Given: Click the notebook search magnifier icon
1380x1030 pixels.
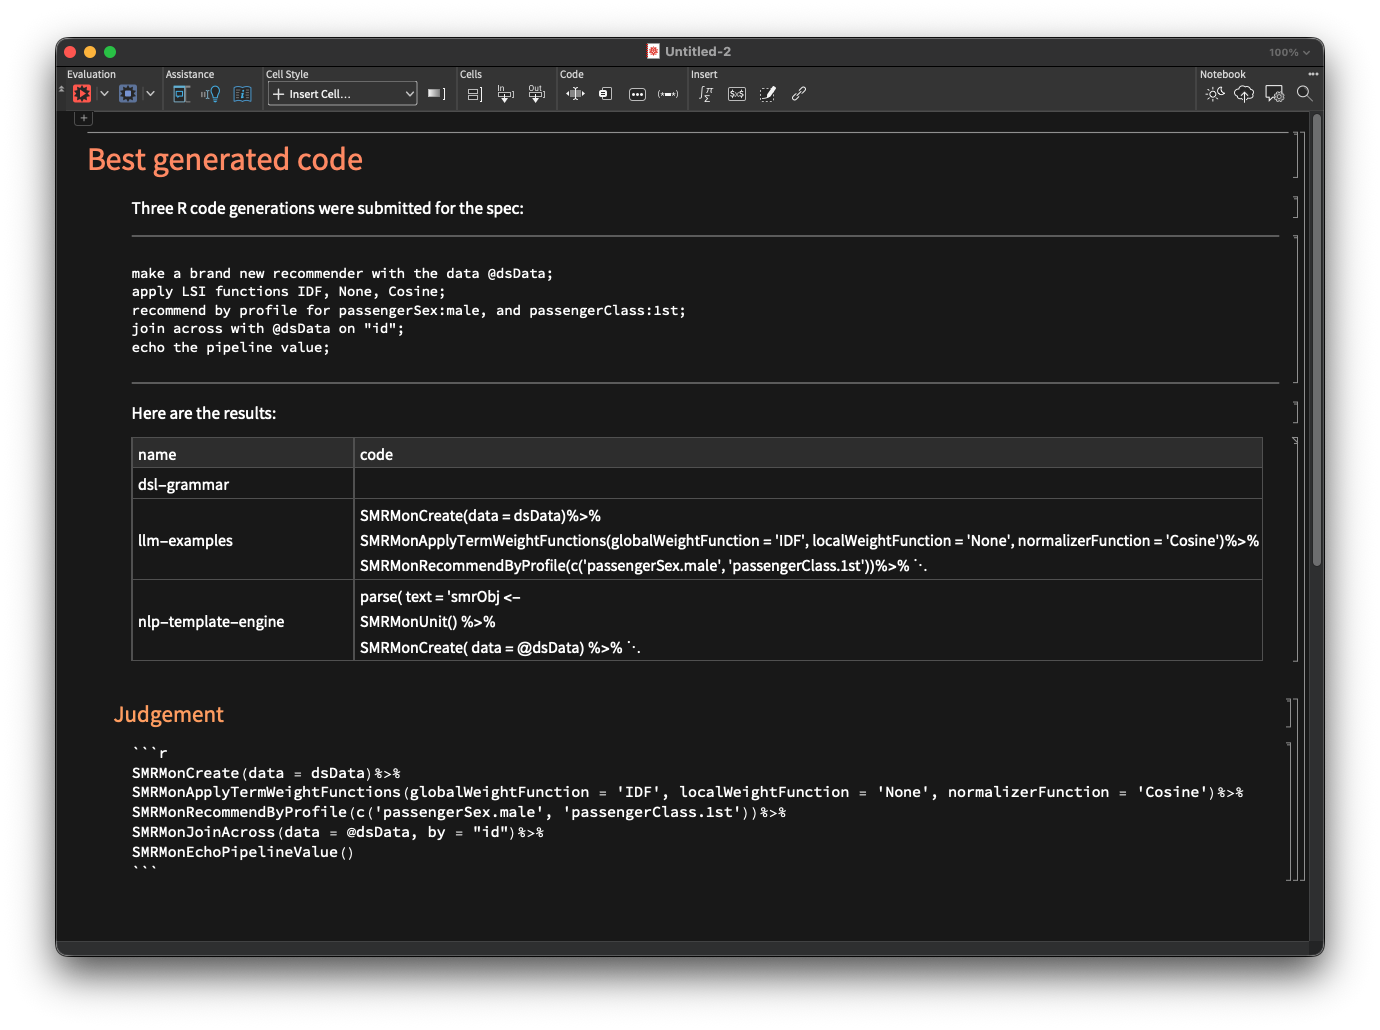Looking at the screenshot, I should pyautogui.click(x=1304, y=93).
